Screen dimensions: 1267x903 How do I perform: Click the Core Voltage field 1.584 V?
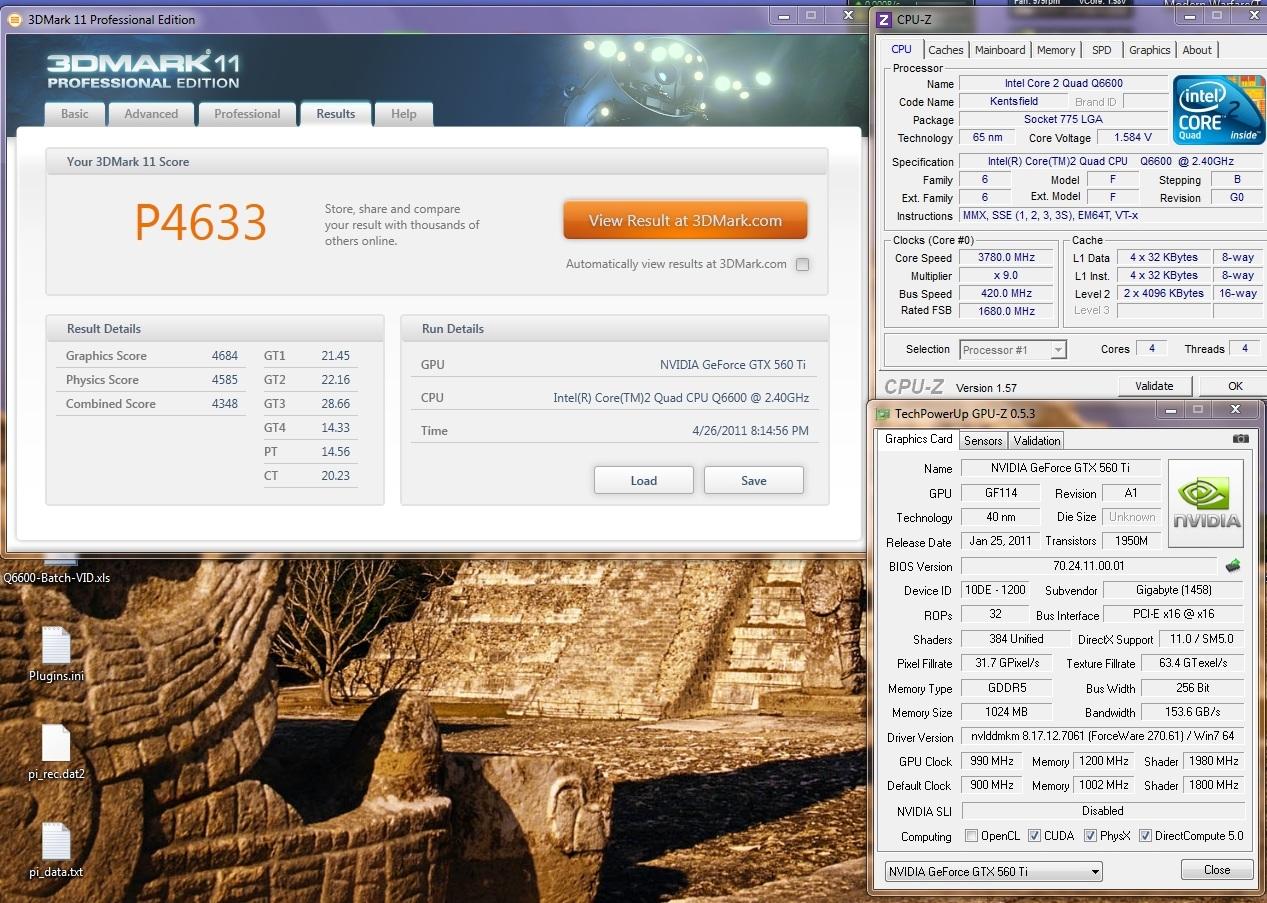1132,138
